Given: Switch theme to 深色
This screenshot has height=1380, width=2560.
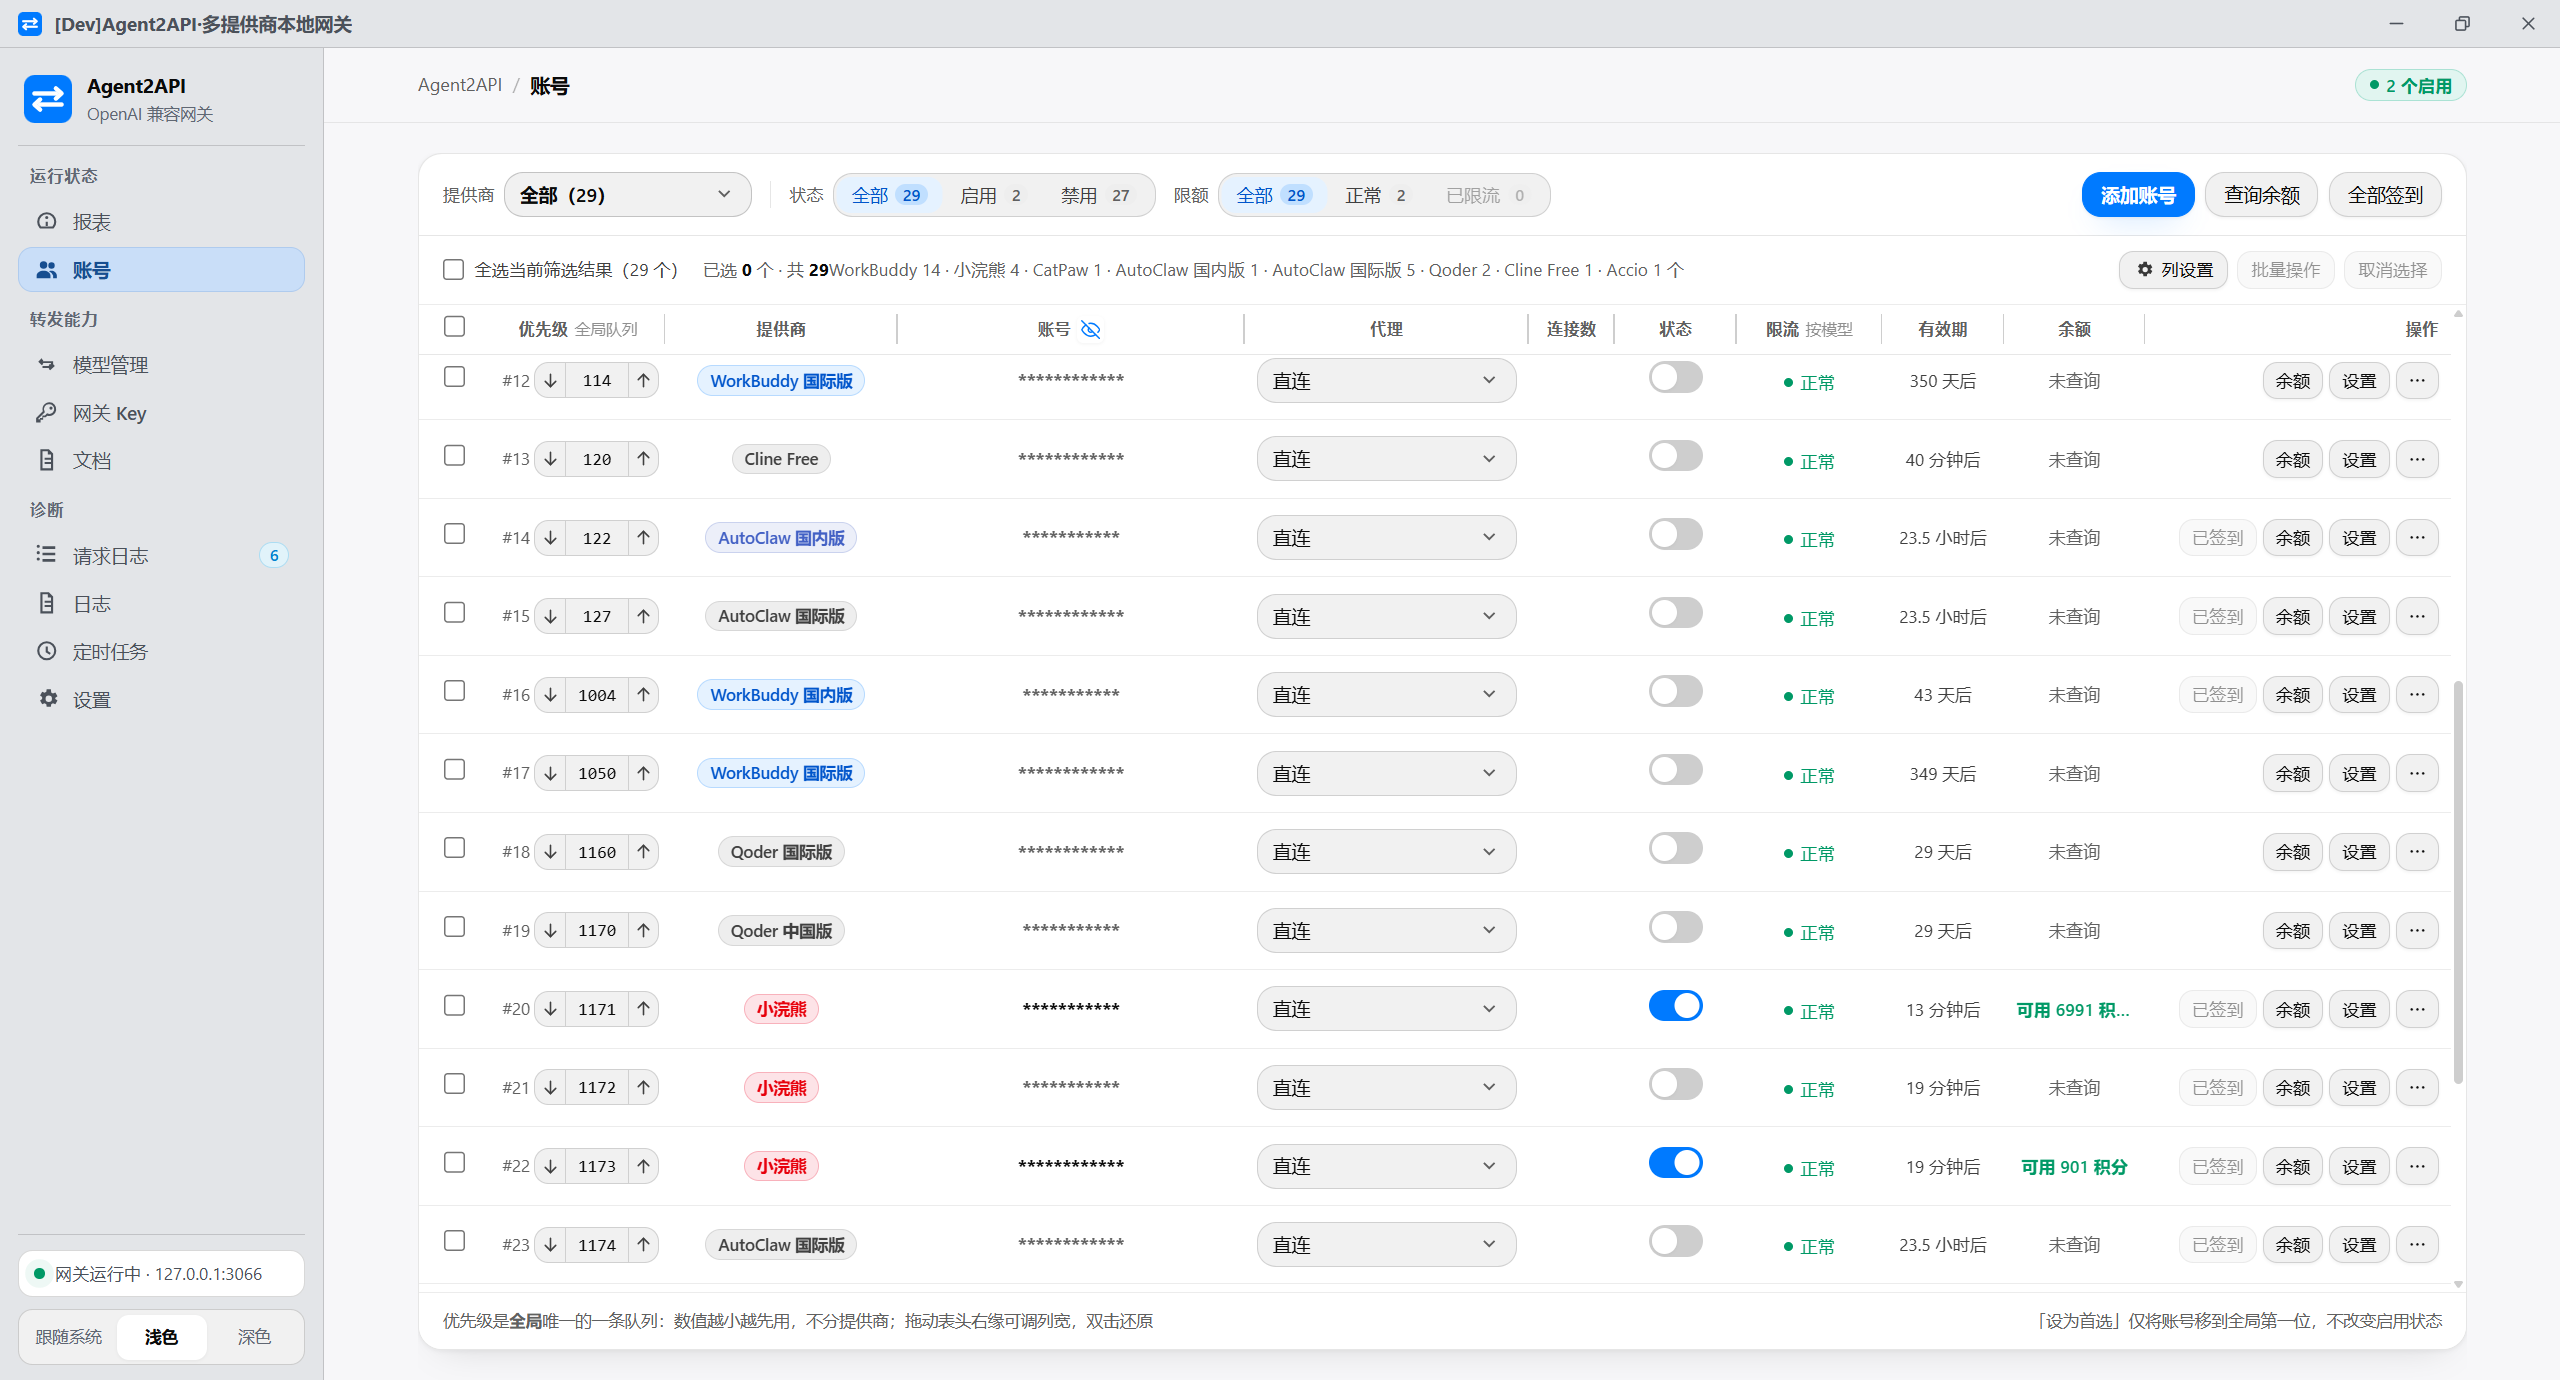Looking at the screenshot, I should pos(254,1337).
